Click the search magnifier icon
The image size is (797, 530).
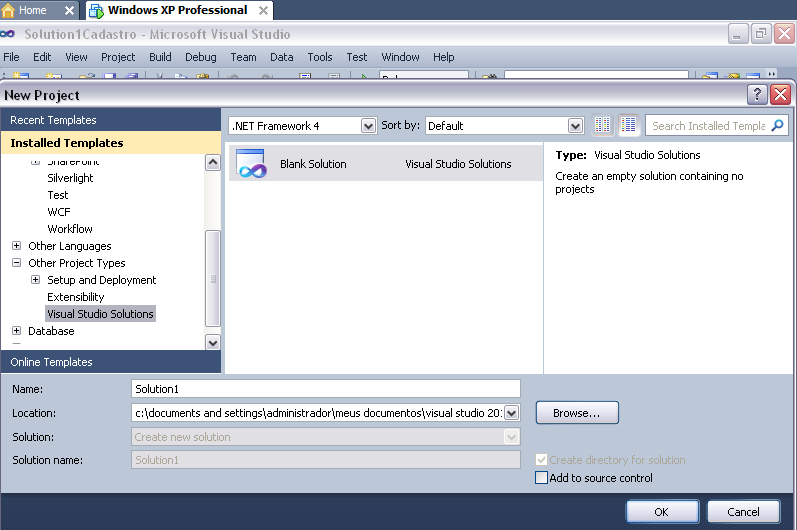pyautogui.click(x=777, y=125)
